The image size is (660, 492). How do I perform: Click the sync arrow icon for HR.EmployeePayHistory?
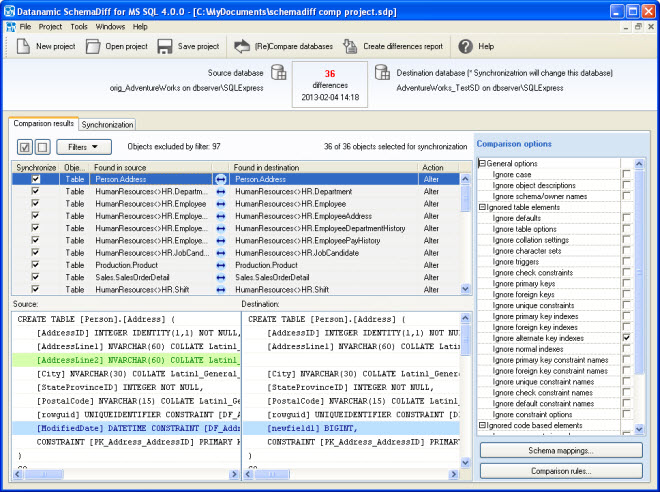[x=221, y=241]
